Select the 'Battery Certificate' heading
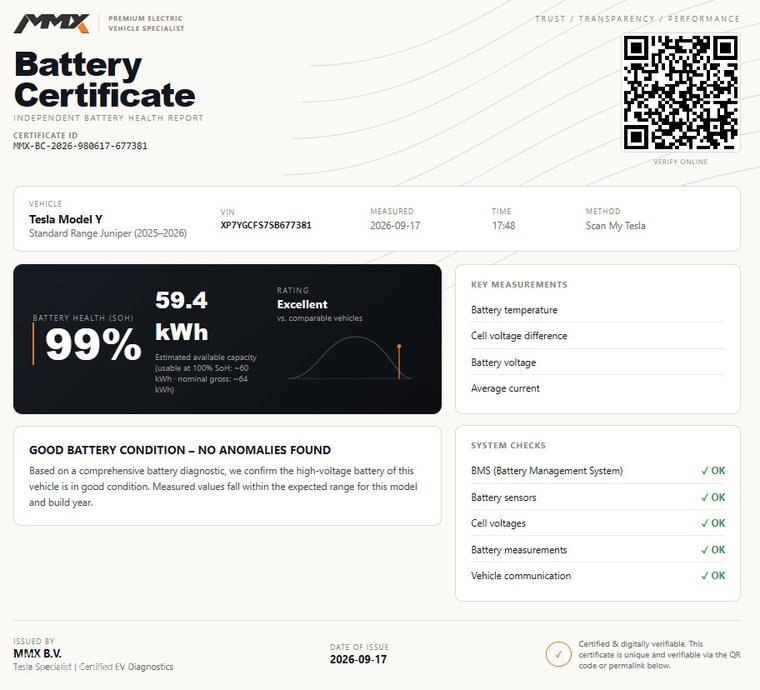The width and height of the screenshot is (760, 690). coord(104,79)
